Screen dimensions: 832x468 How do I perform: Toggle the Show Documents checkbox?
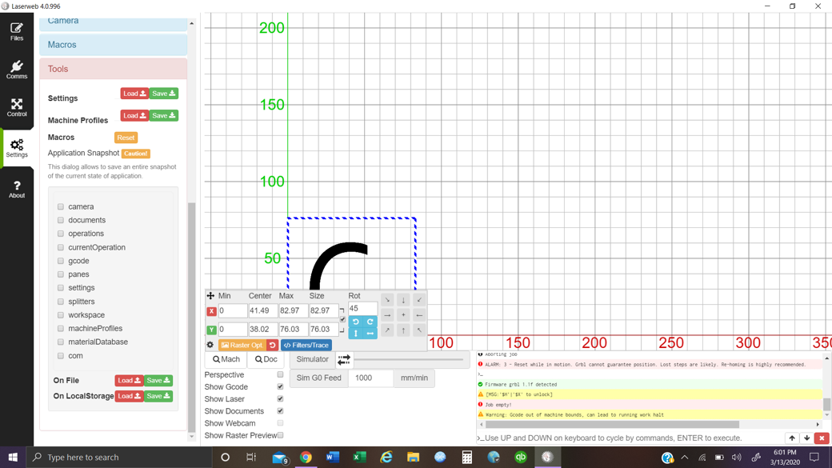click(280, 411)
